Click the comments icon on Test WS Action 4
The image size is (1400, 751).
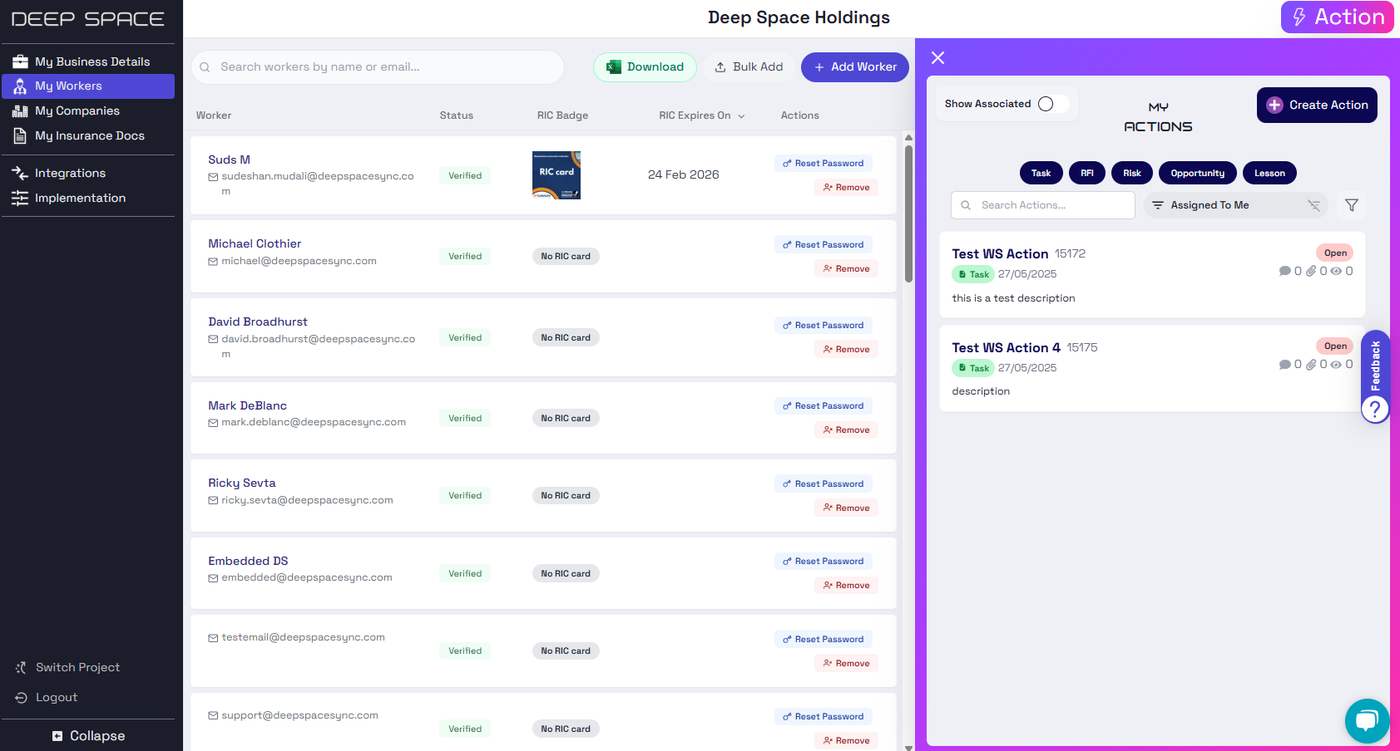pyautogui.click(x=1285, y=365)
